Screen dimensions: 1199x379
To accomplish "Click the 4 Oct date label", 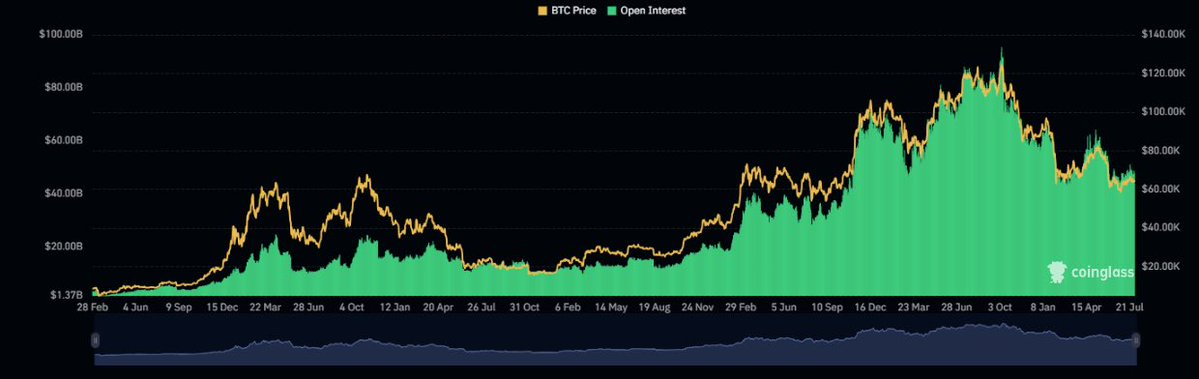I will (x=352, y=307).
